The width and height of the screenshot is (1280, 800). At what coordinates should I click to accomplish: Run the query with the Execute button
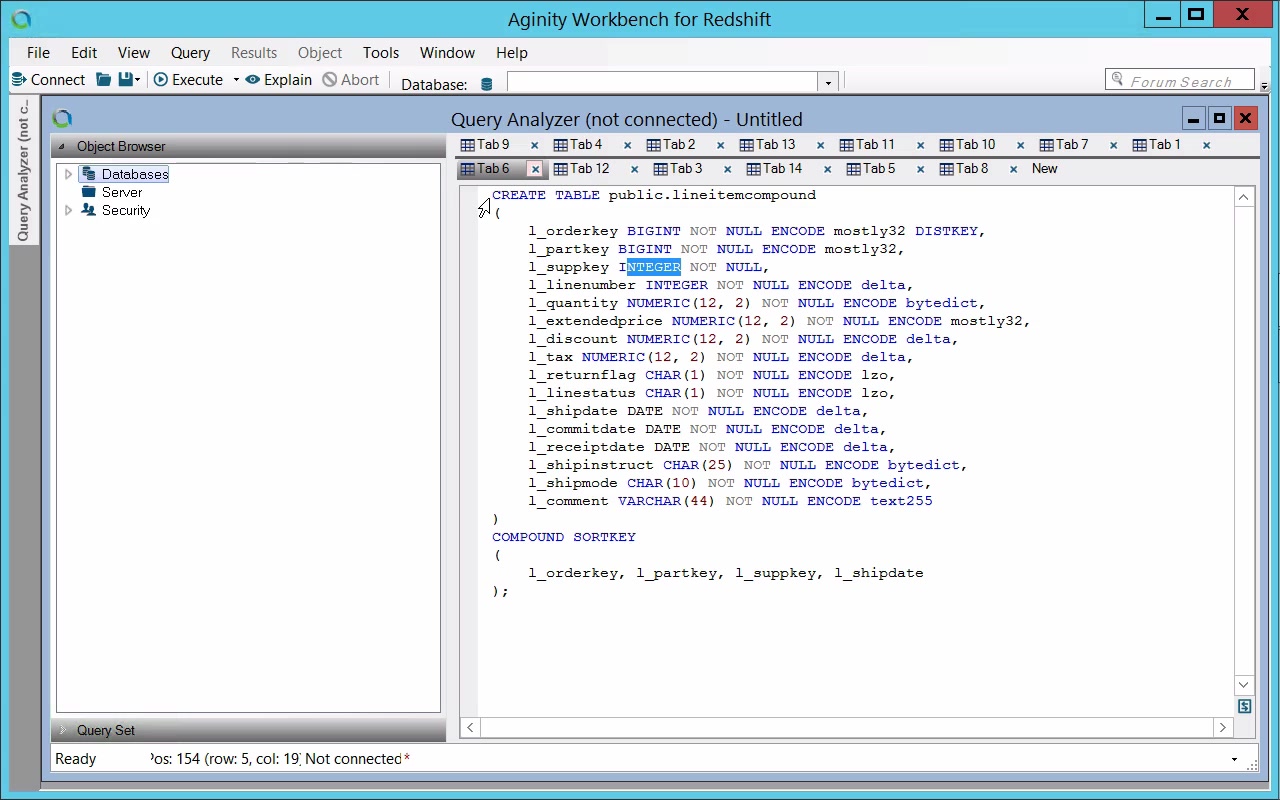click(x=188, y=80)
